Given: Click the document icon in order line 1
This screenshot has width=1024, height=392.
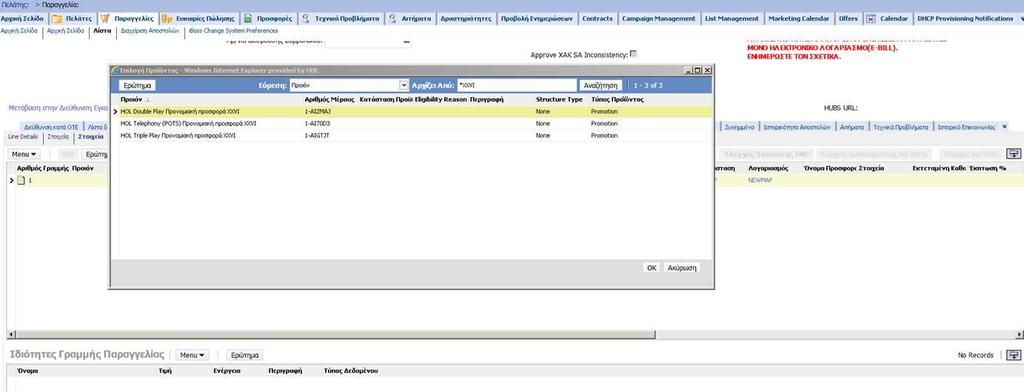Looking at the screenshot, I should [x=20, y=180].
